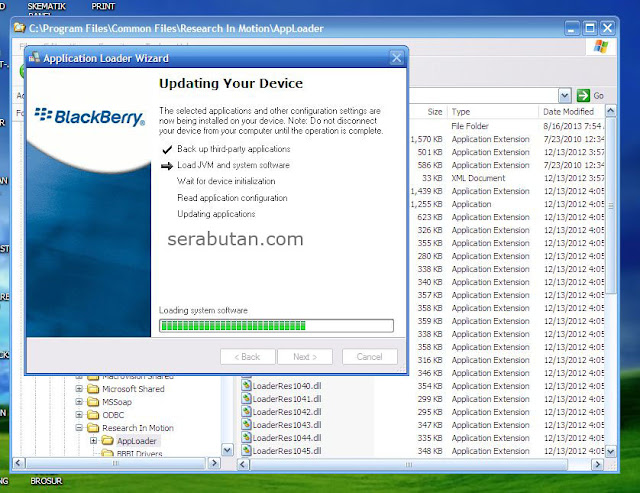Select the Microsoft Shared folder in the tree
Image resolution: width=640 pixels, height=493 pixels.
pos(133,389)
